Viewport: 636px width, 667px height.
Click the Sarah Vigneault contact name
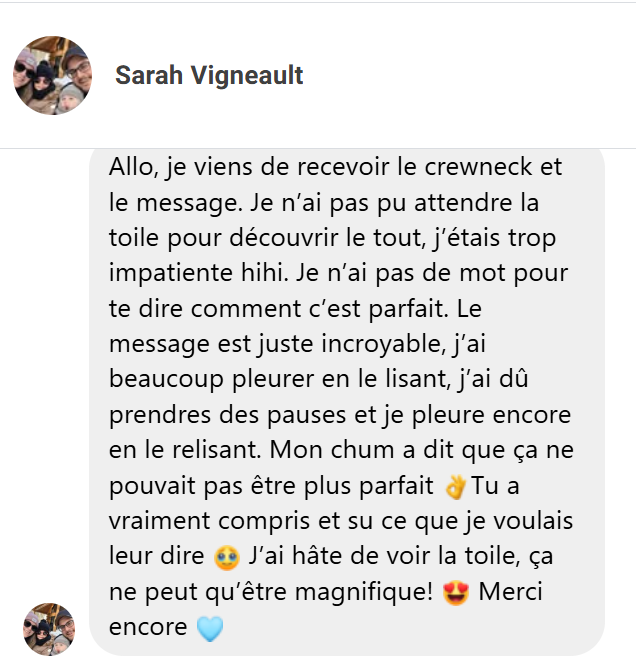coord(209,75)
